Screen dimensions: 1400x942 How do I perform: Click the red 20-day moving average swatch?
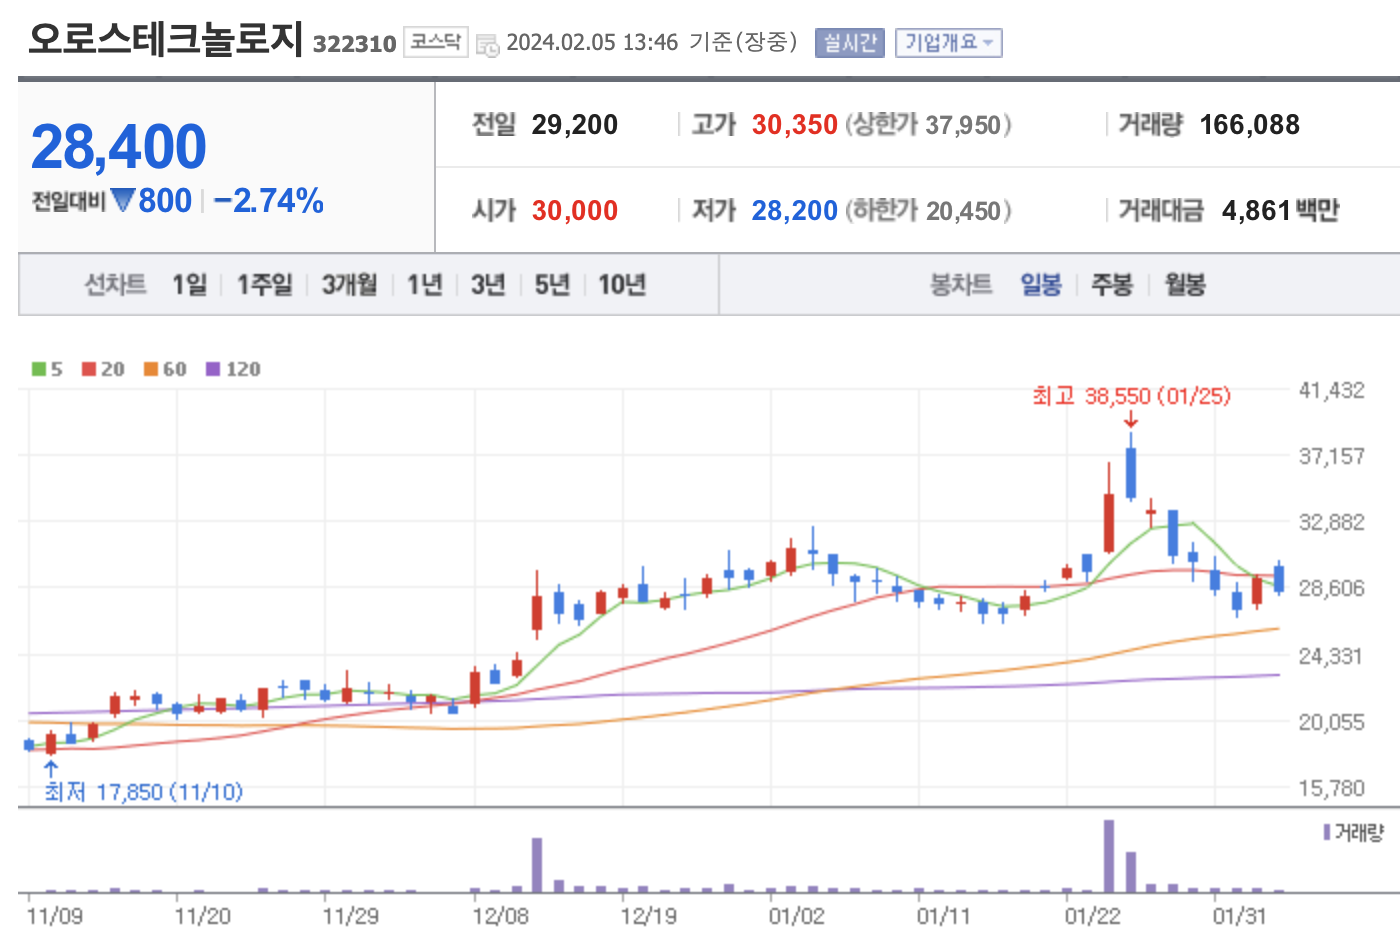(x=89, y=369)
